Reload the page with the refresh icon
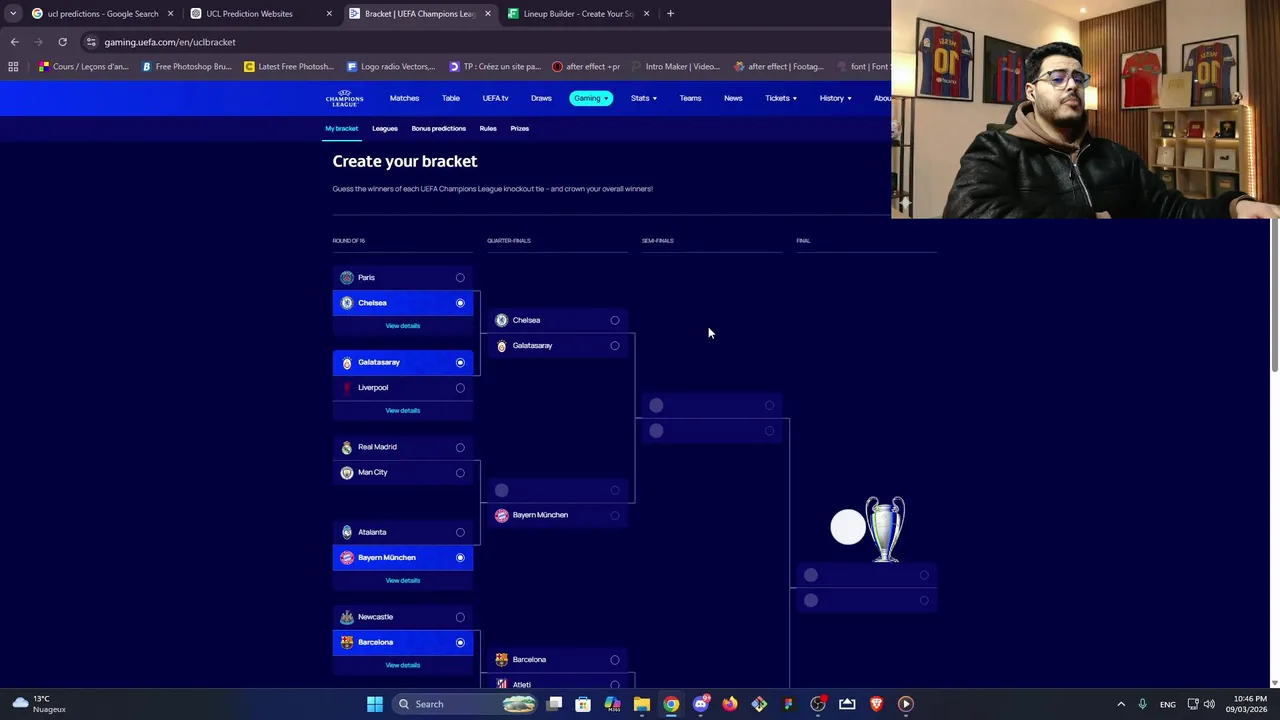 point(62,42)
